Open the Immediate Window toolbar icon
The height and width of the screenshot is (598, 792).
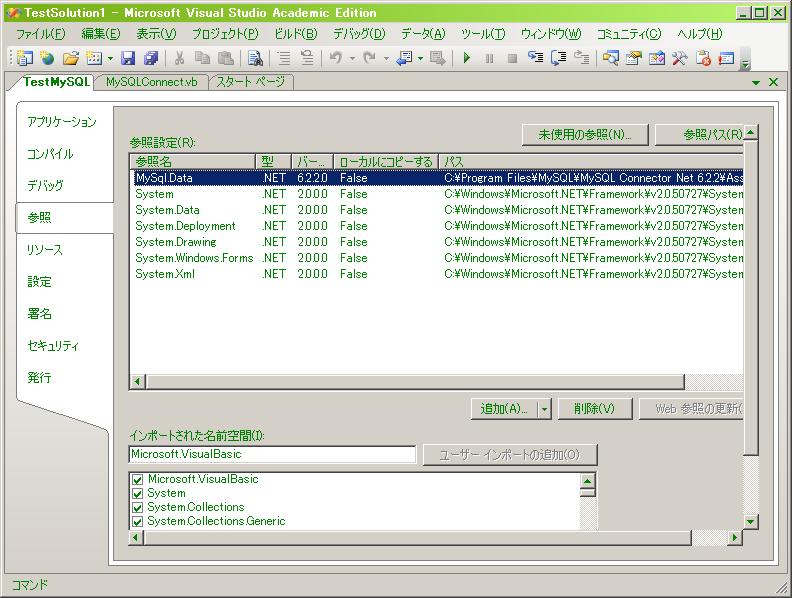pos(726,58)
